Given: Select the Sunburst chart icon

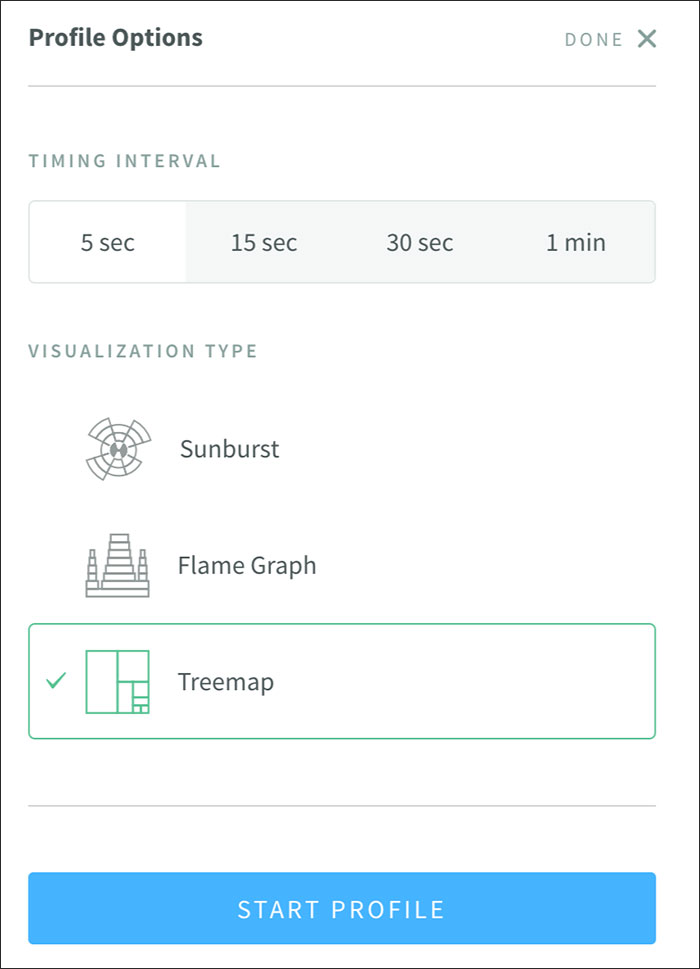Looking at the screenshot, I should coord(118,449).
